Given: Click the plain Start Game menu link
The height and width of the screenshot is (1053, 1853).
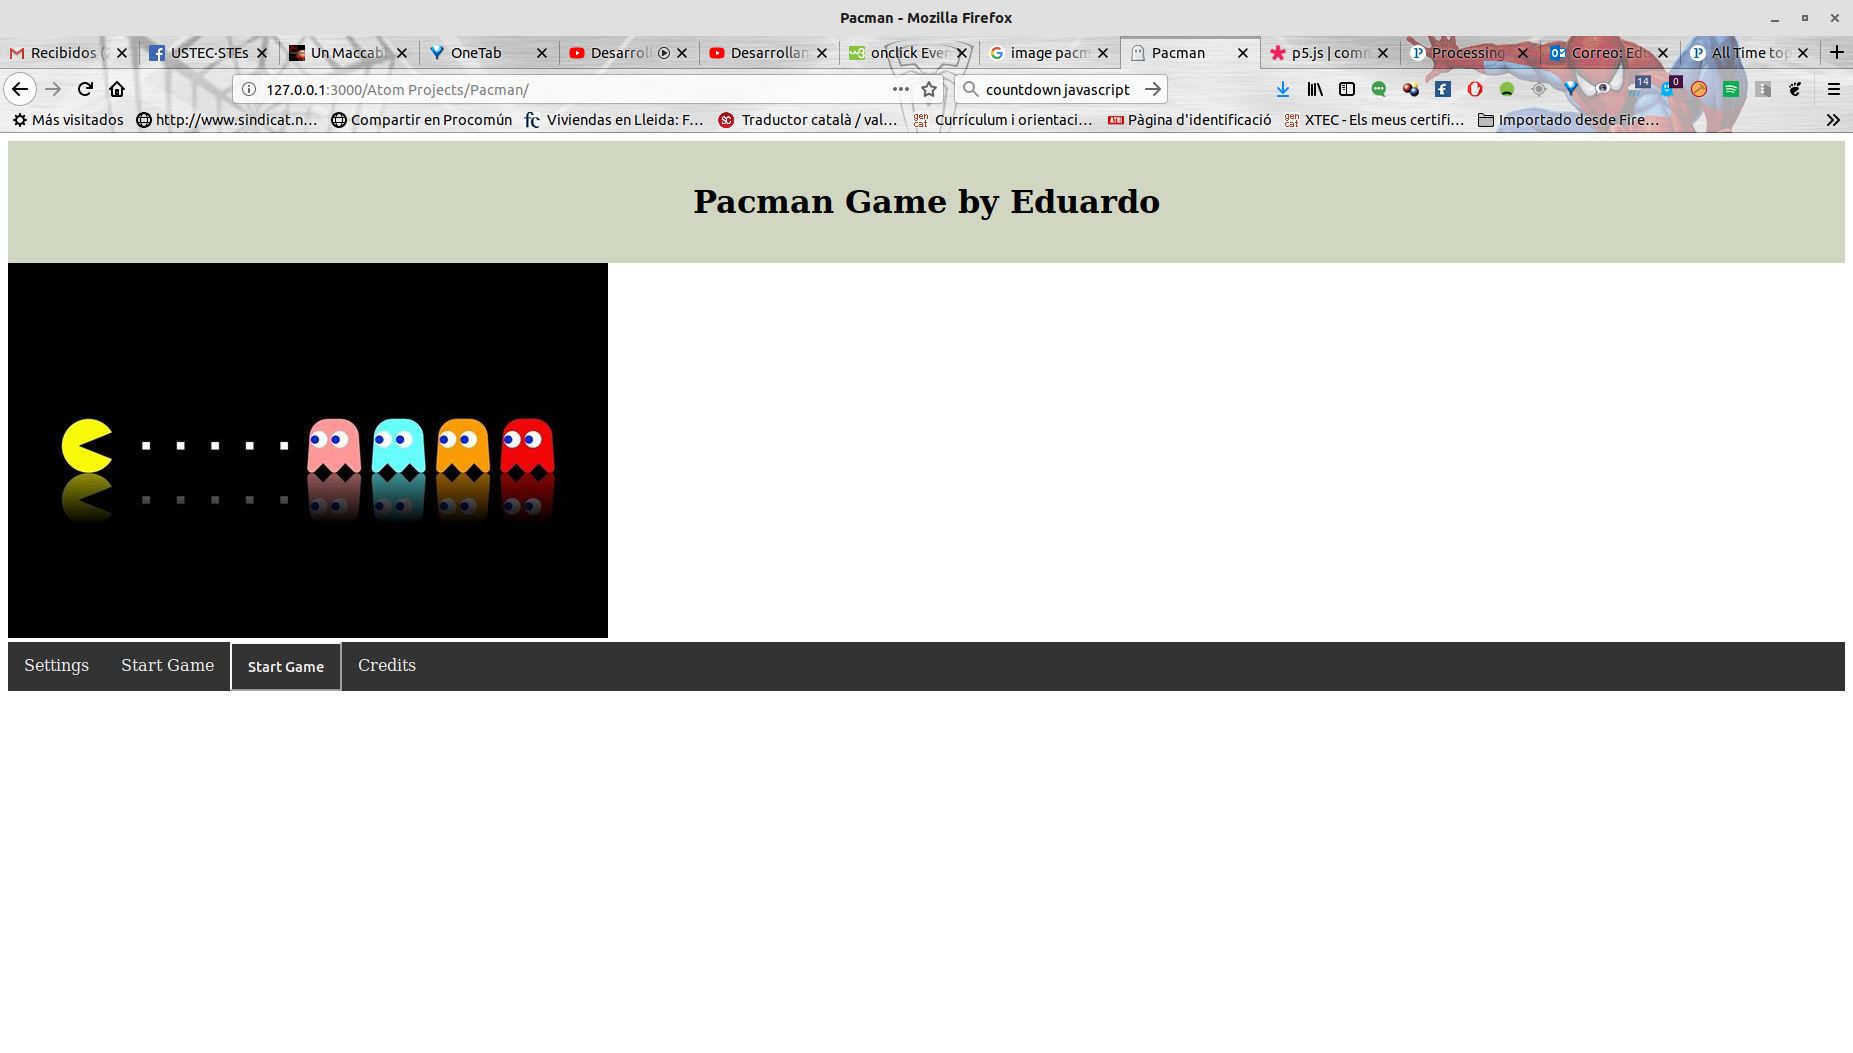Looking at the screenshot, I should 167,666.
